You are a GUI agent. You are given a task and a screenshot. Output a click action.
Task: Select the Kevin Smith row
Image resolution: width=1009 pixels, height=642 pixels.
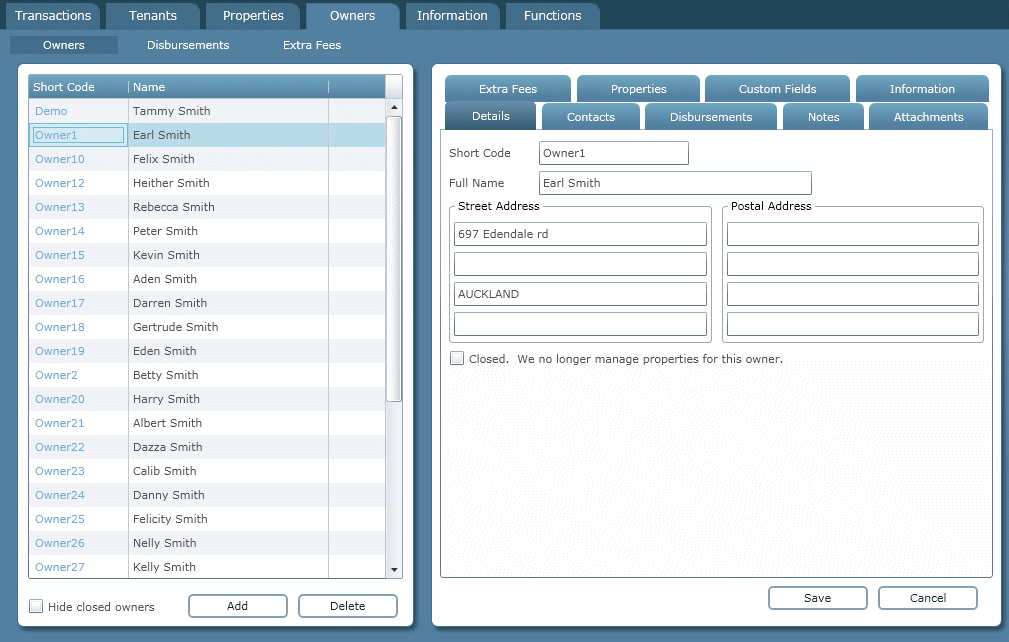click(207, 255)
